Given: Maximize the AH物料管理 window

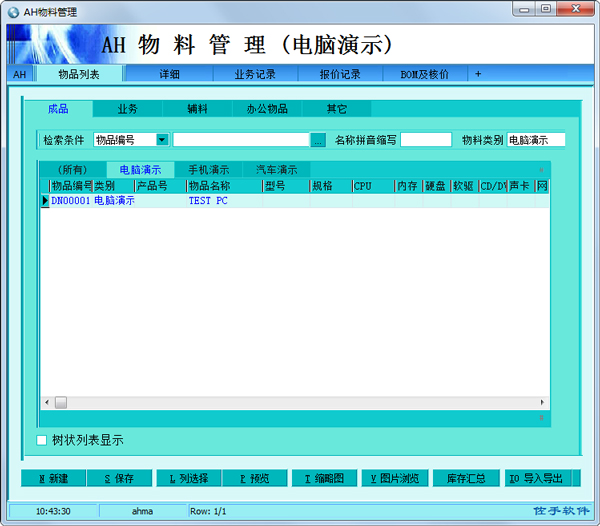Looking at the screenshot, I should [546, 9].
